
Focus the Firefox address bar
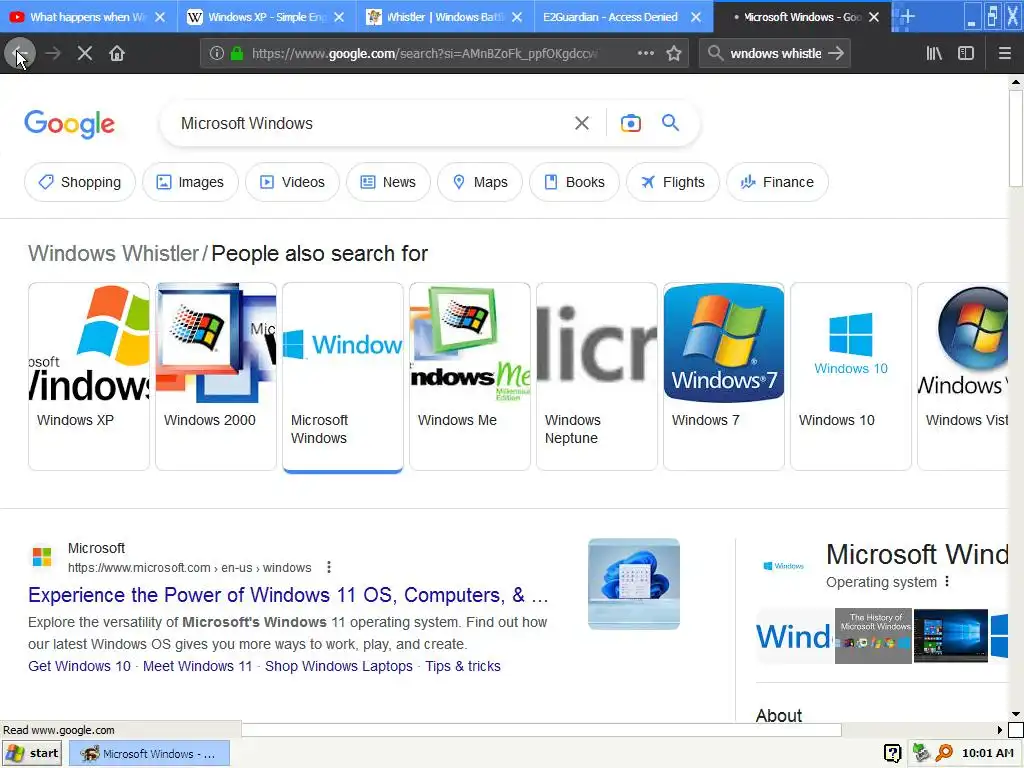[x=424, y=54]
